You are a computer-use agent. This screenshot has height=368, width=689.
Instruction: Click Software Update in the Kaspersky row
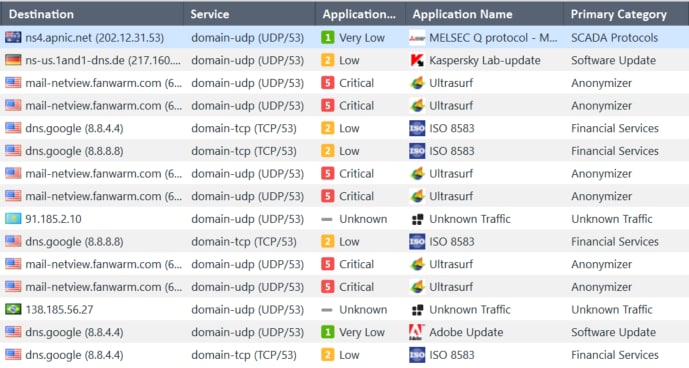[x=613, y=60]
